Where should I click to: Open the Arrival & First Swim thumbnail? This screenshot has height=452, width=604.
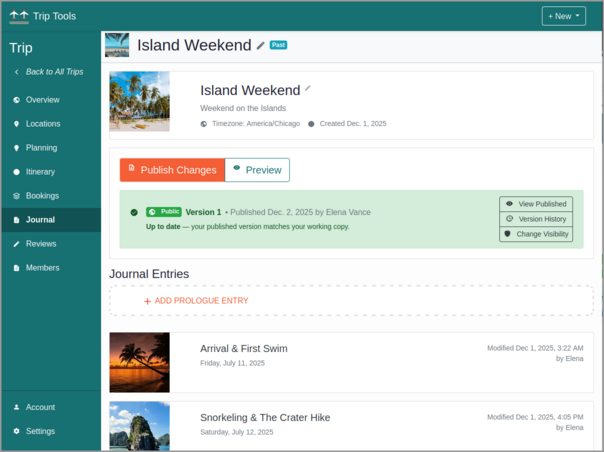139,362
